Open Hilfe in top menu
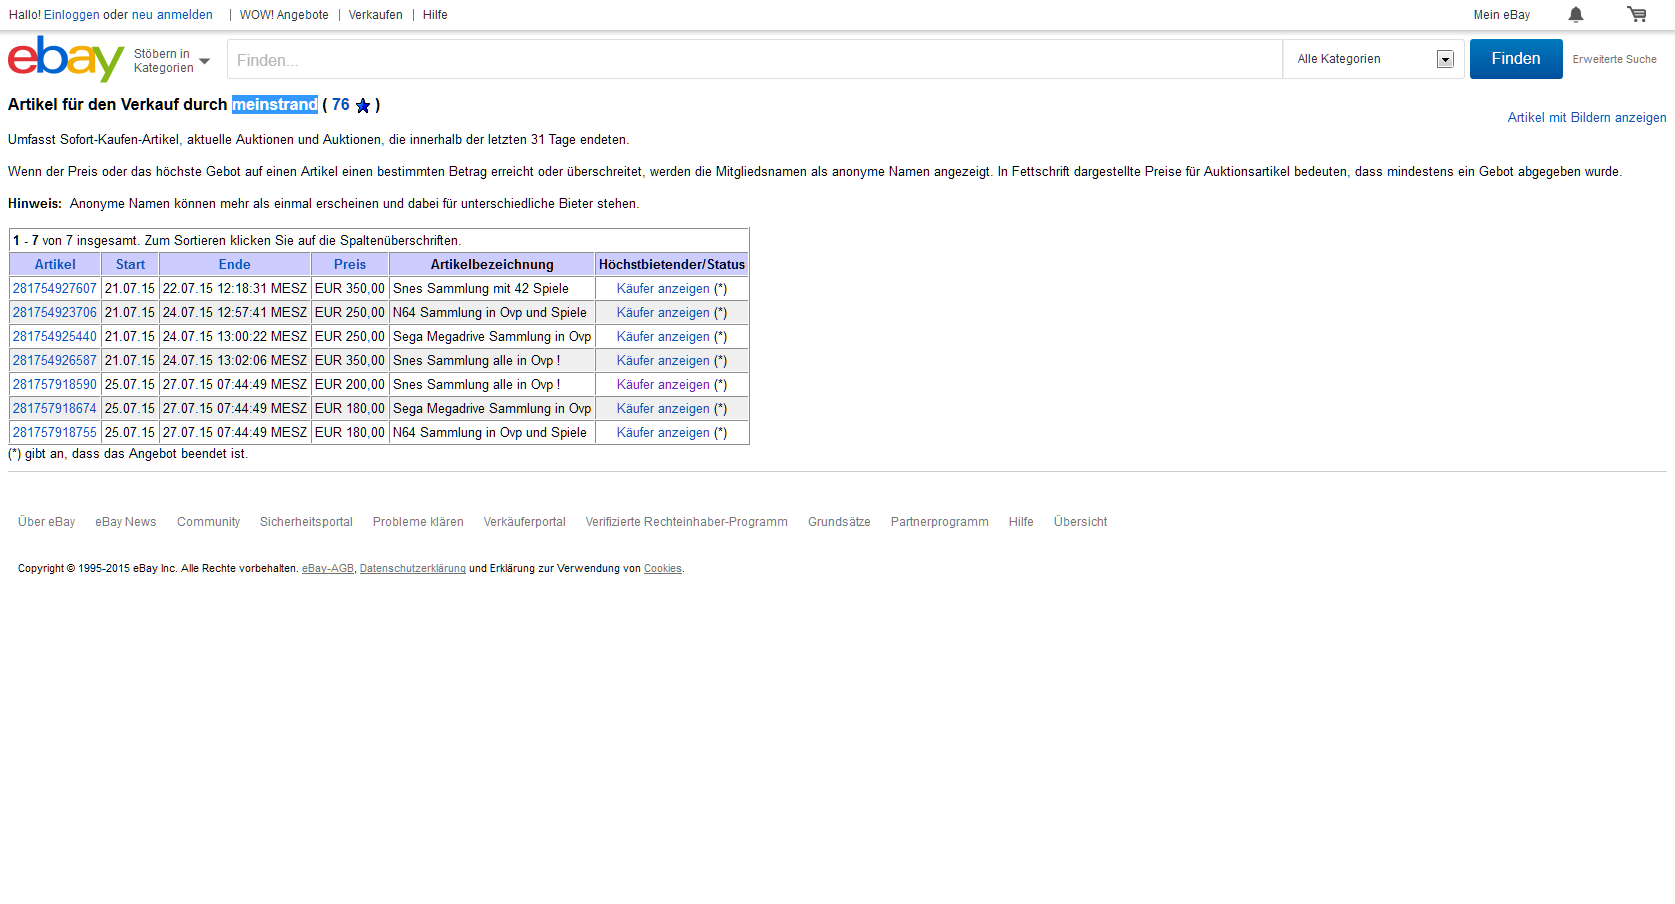 (x=435, y=15)
